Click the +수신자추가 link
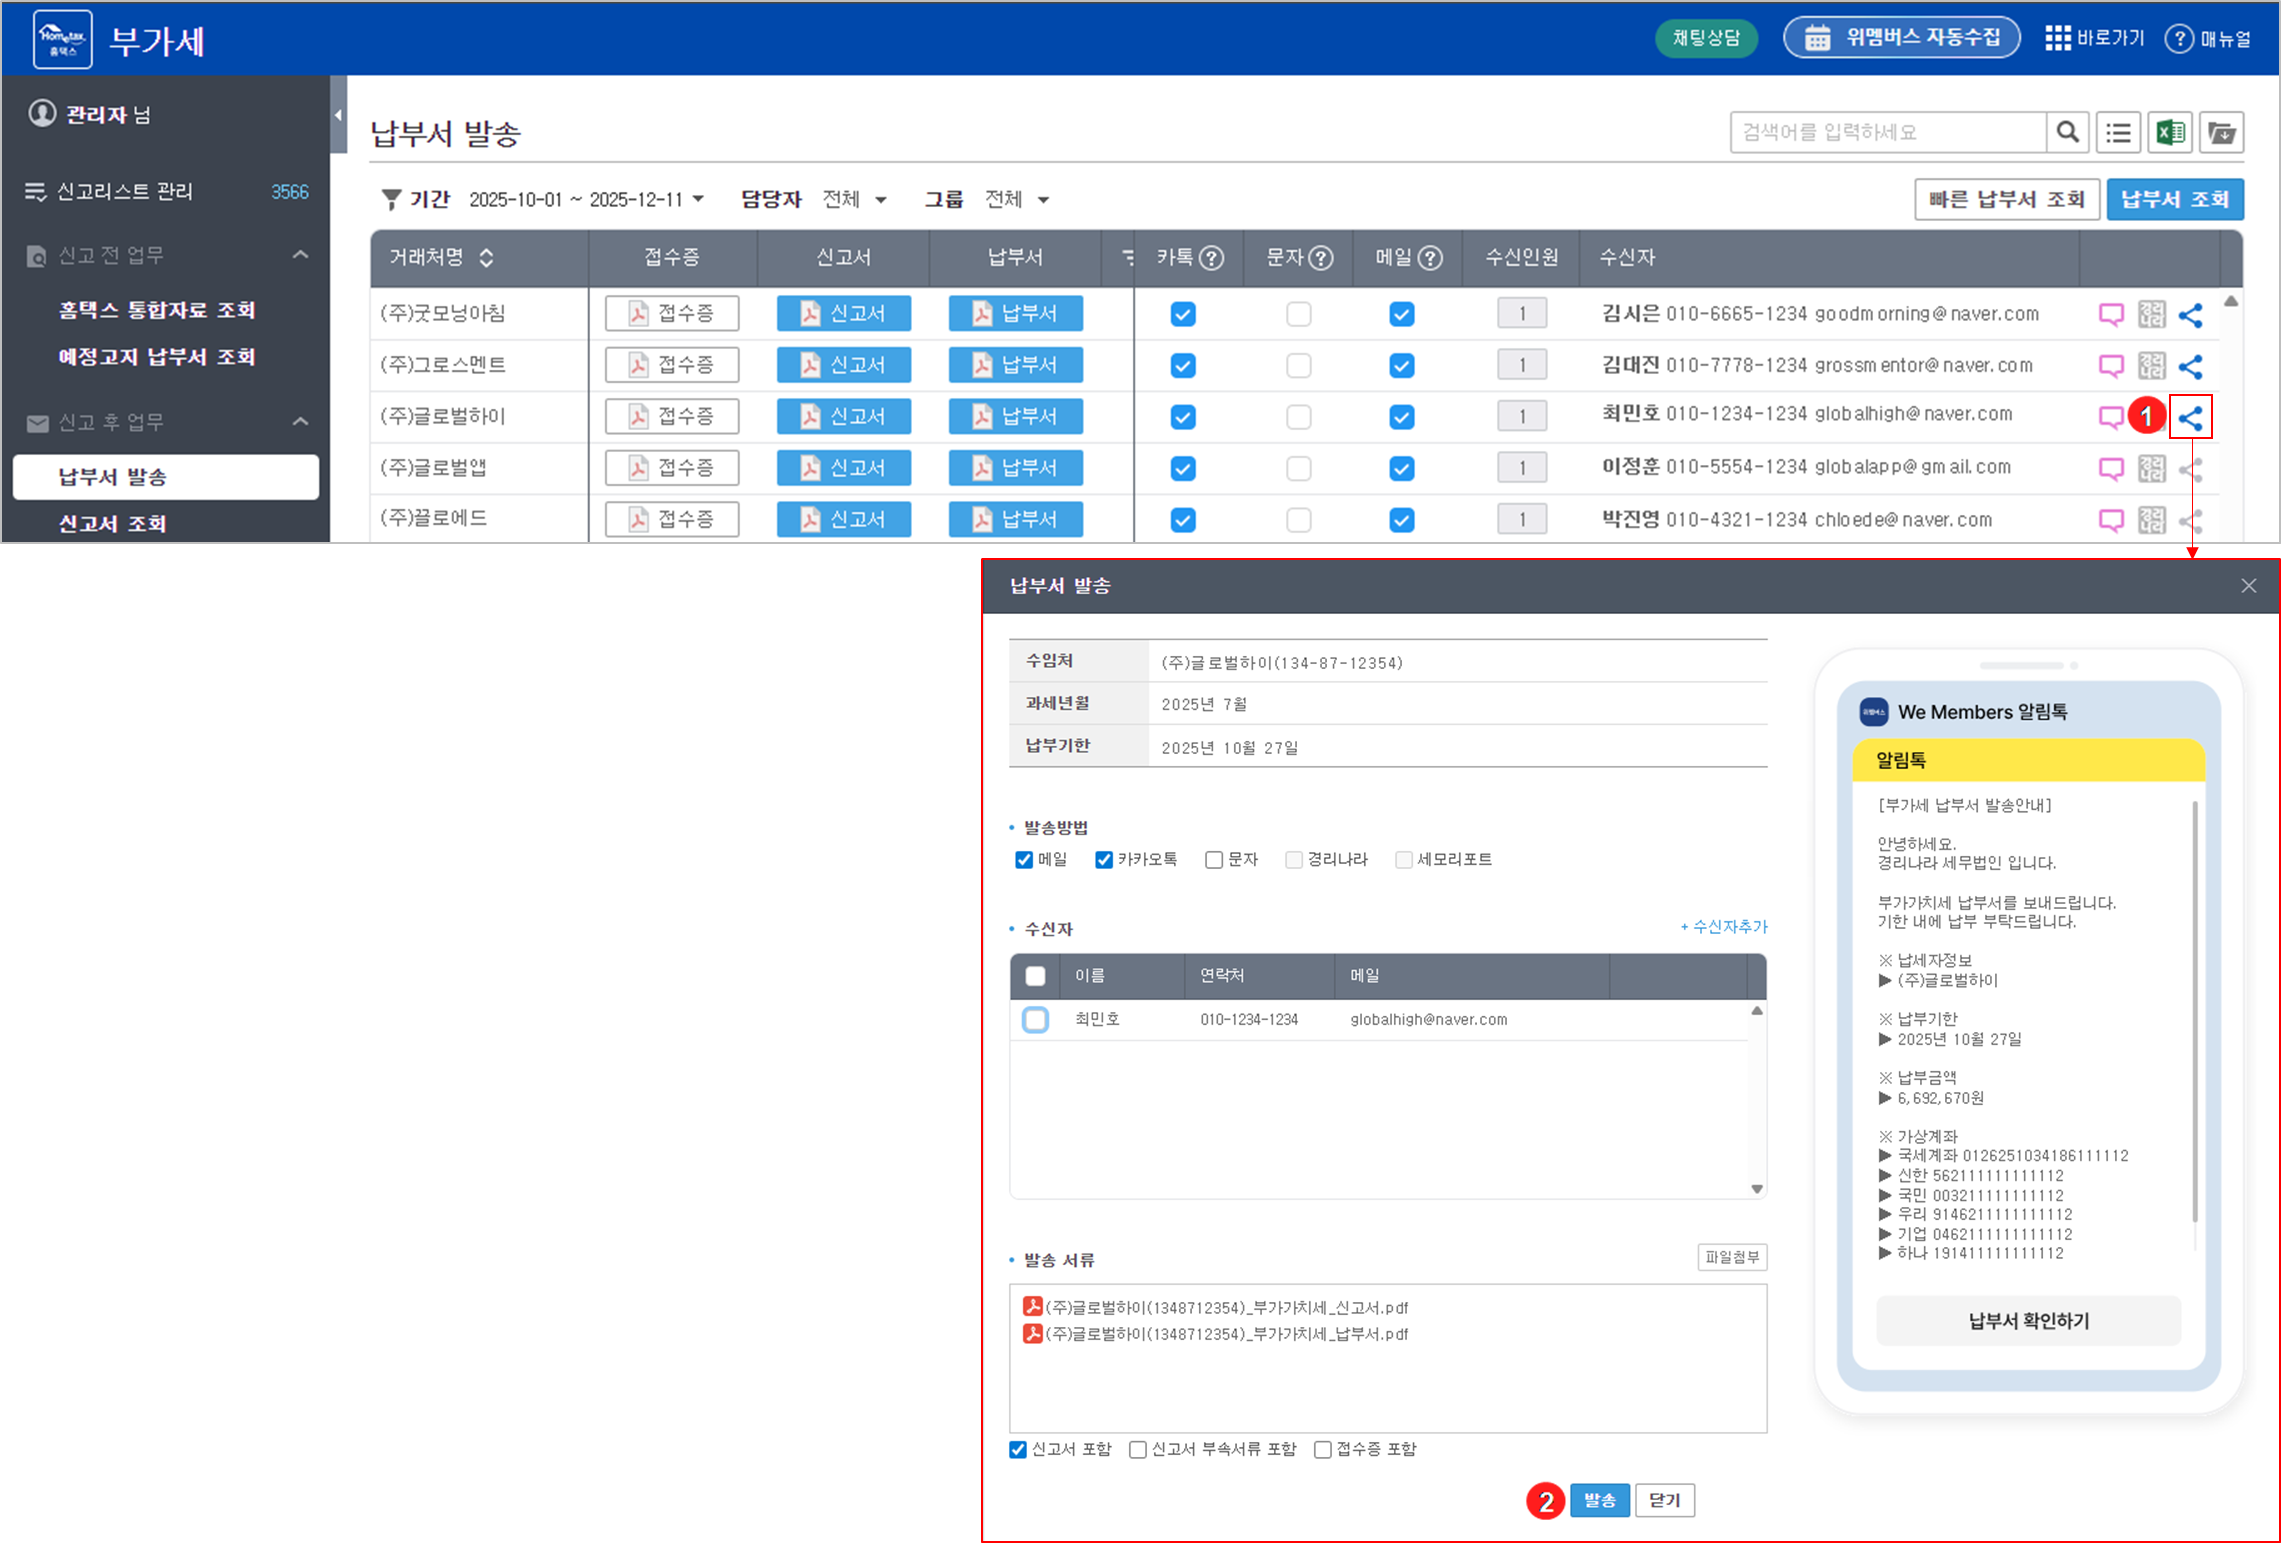Image resolution: width=2281 pixels, height=1543 pixels. coord(1723,927)
